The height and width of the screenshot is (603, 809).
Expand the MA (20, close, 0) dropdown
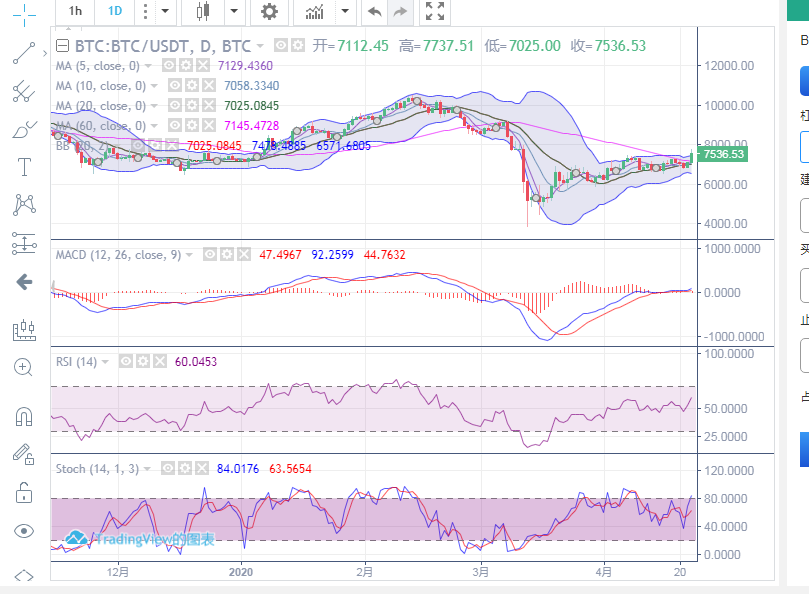pyautogui.click(x=154, y=106)
